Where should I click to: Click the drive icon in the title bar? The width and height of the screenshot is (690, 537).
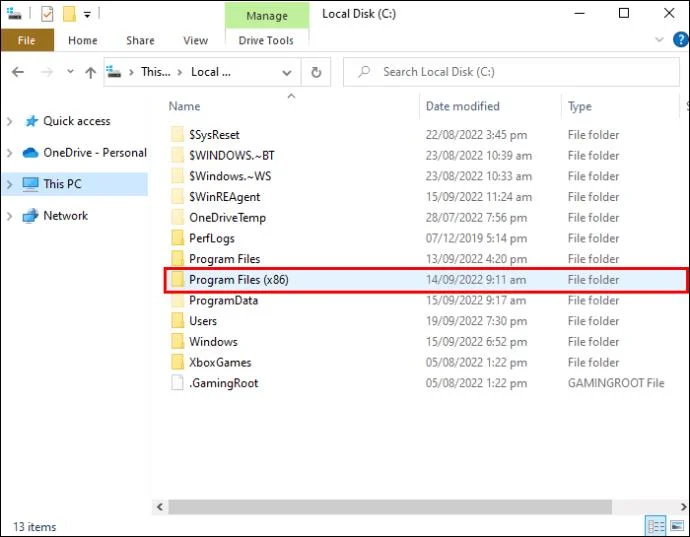pos(14,14)
